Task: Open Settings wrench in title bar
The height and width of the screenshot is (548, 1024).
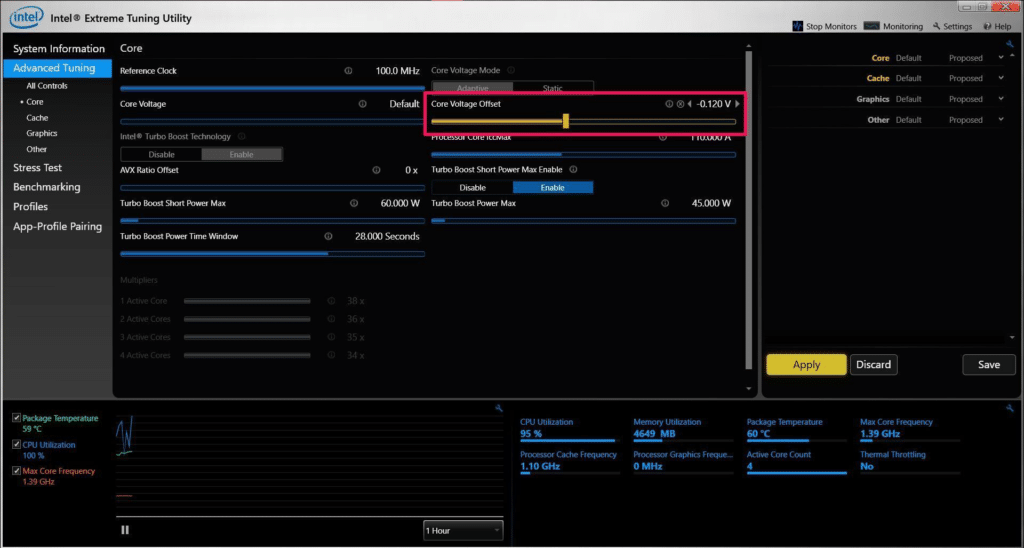Action: (936, 27)
